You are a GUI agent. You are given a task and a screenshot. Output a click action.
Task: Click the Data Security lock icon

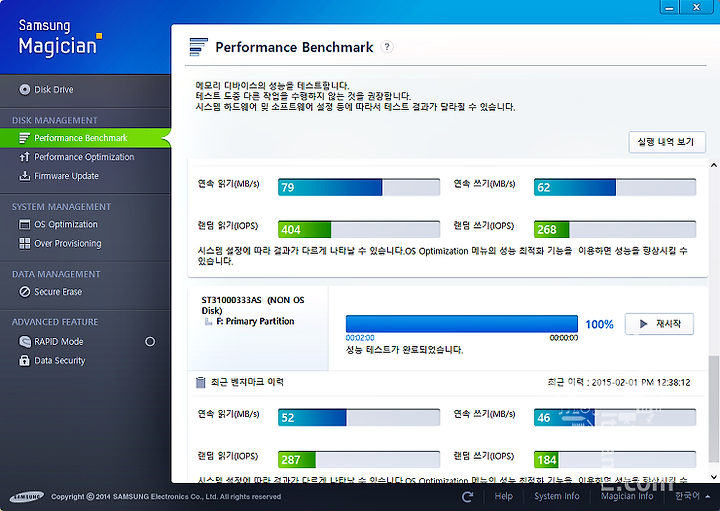(x=24, y=360)
